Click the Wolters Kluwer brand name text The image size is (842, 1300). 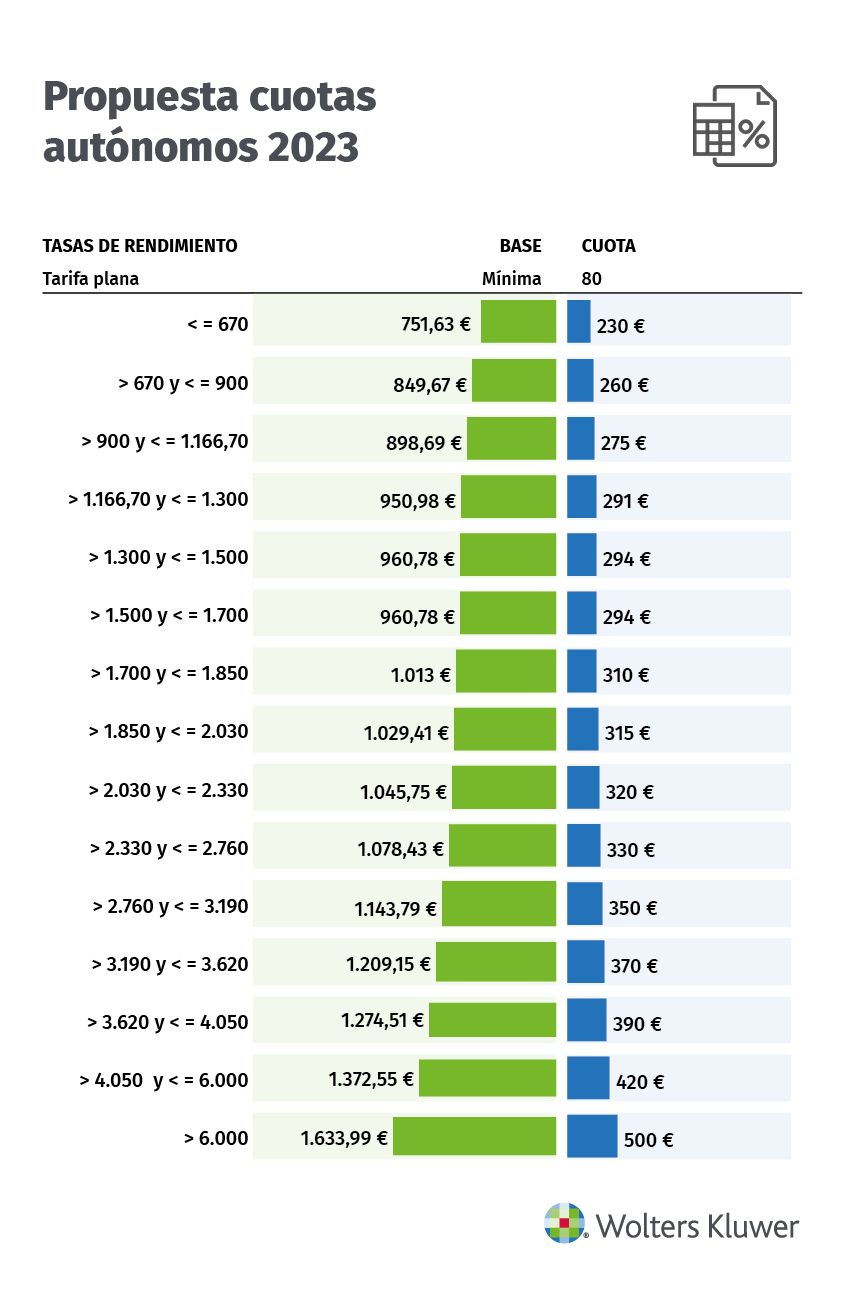pyautogui.click(x=698, y=1226)
